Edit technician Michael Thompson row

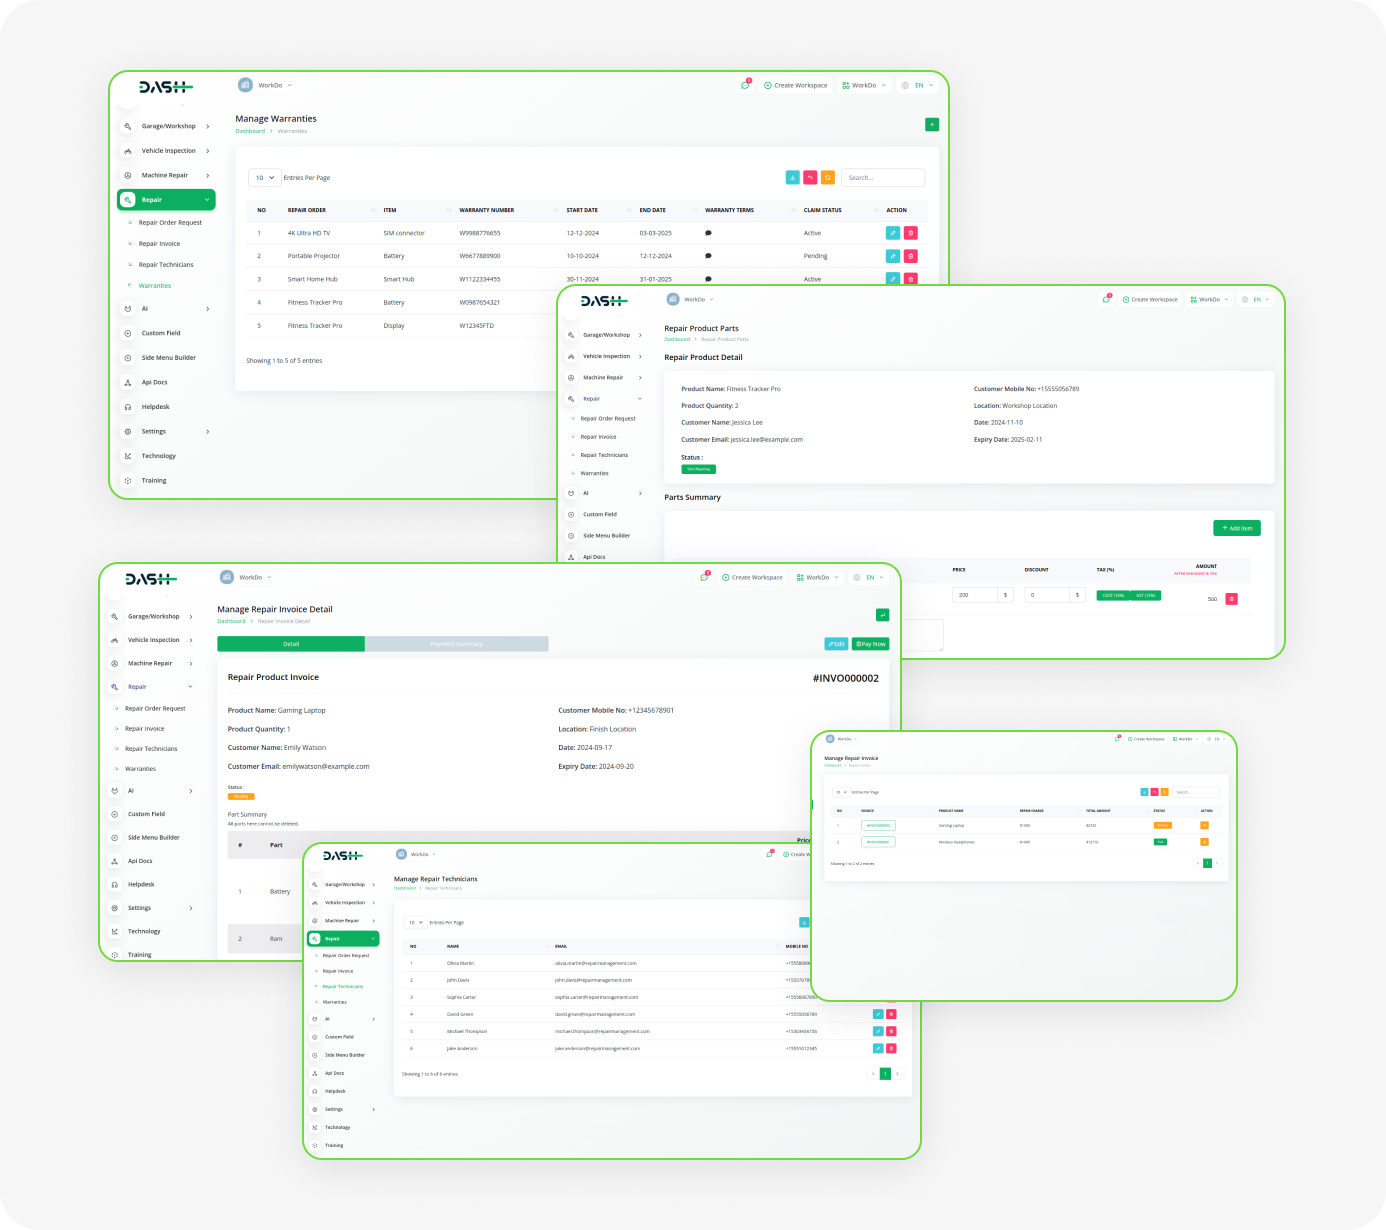tap(878, 1031)
